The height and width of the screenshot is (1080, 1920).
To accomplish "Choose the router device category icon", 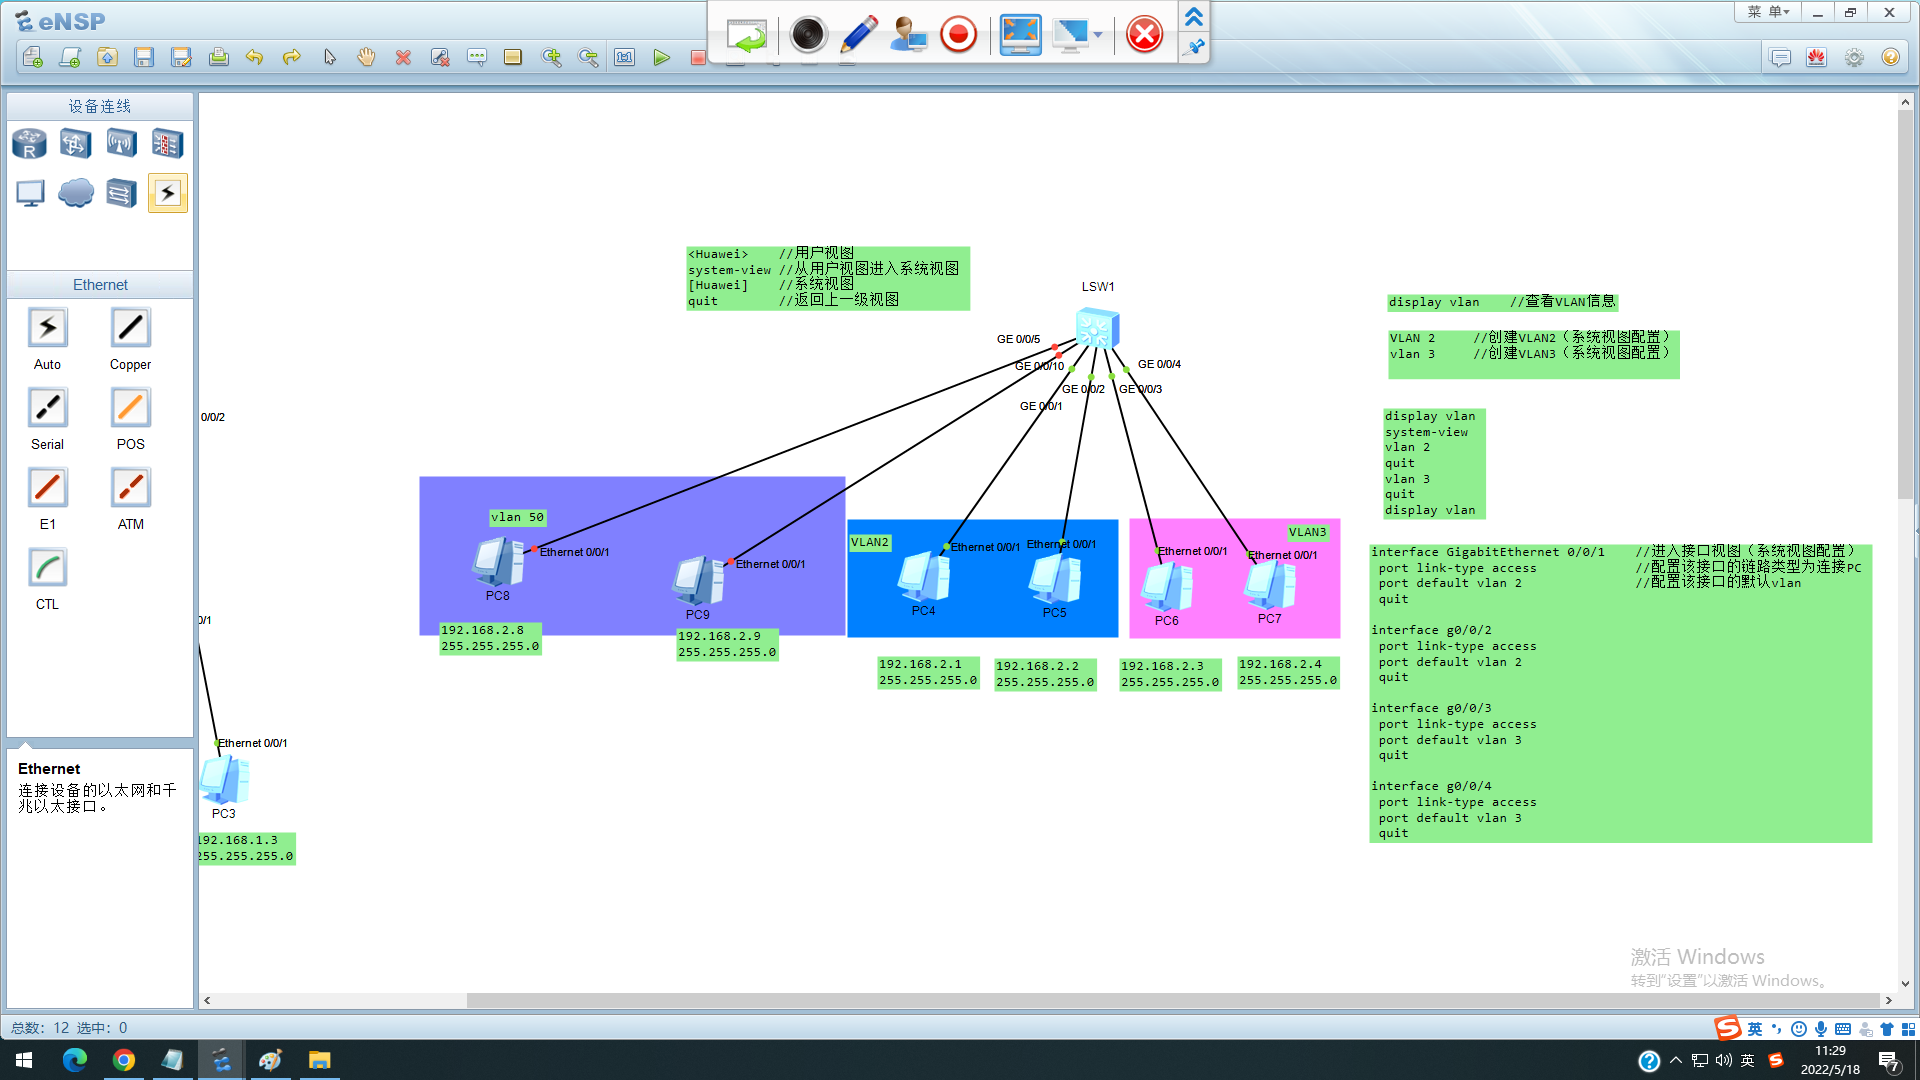I will point(29,144).
